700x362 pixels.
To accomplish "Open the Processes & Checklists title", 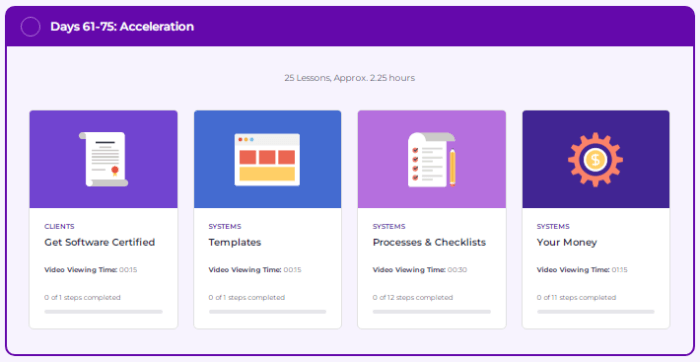I will [x=429, y=242].
